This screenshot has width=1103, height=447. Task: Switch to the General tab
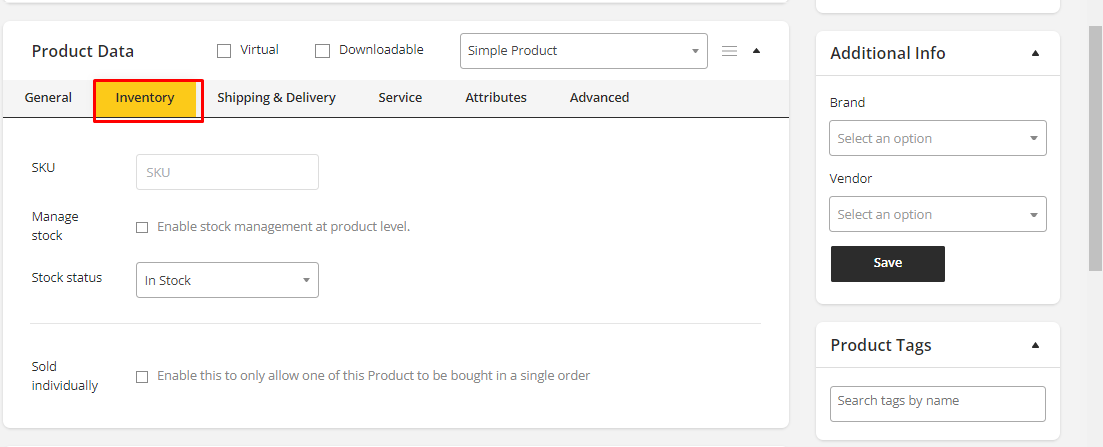(x=48, y=98)
